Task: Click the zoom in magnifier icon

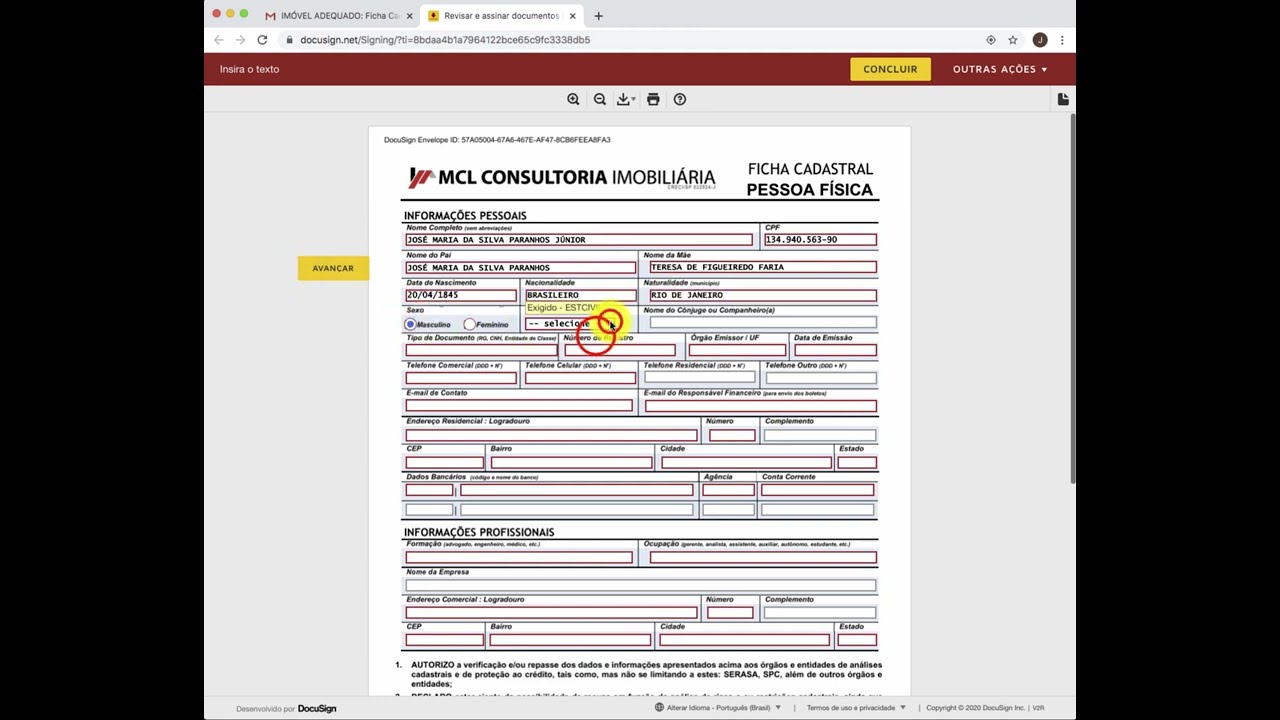Action: click(x=573, y=99)
